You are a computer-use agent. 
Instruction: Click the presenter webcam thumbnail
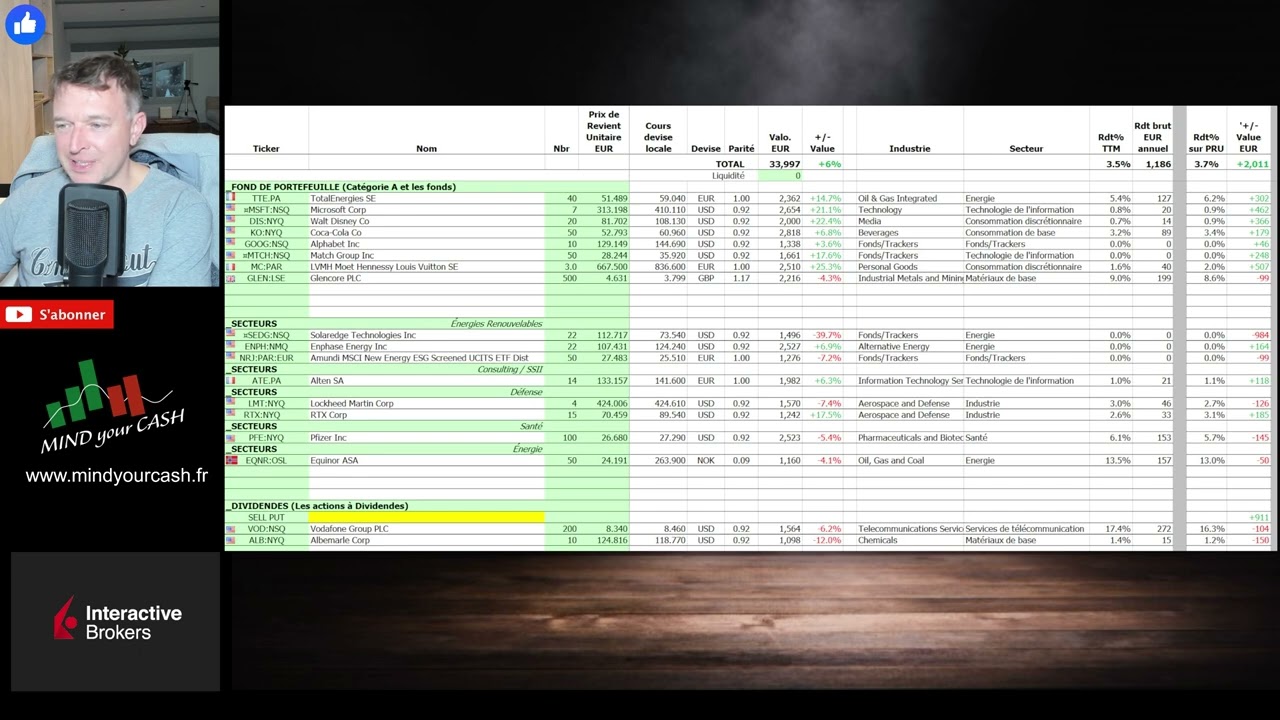(x=110, y=144)
